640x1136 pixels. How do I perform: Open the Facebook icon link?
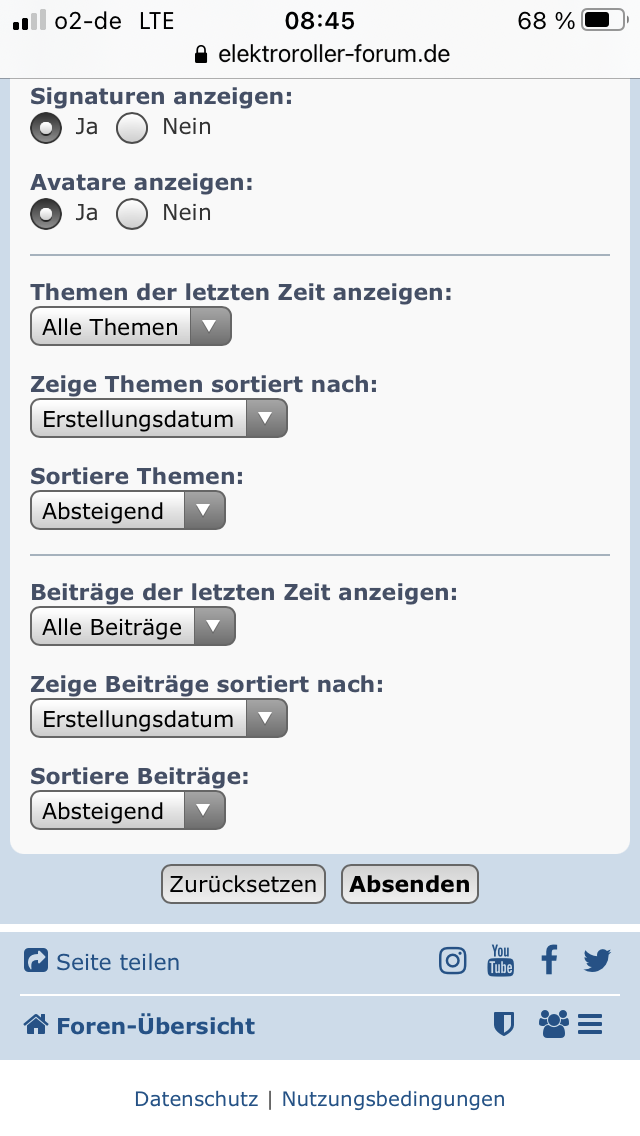549,961
